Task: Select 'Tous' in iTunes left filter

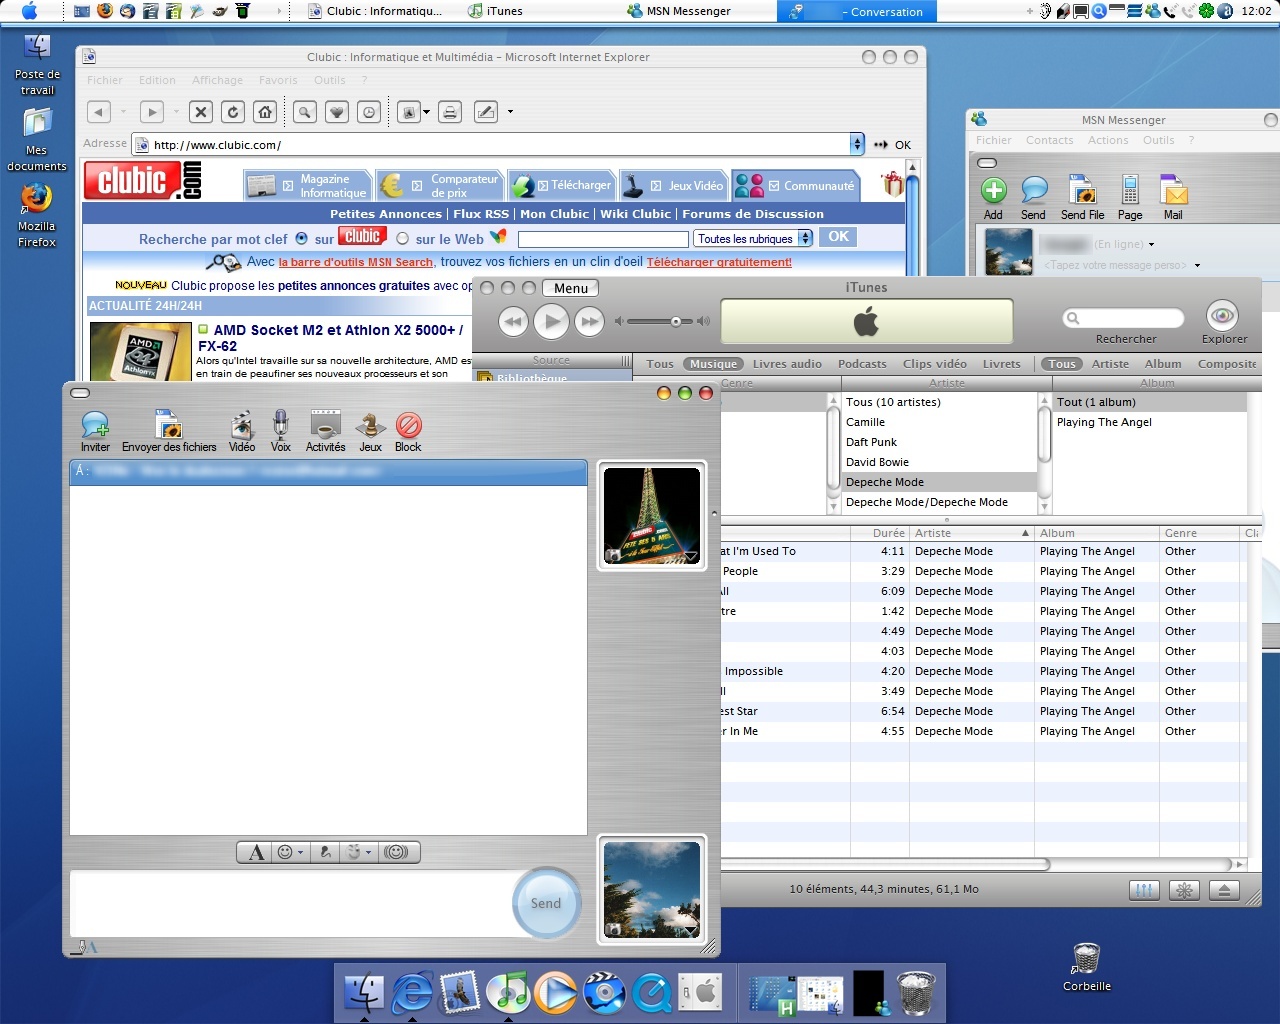Action: click(x=660, y=364)
